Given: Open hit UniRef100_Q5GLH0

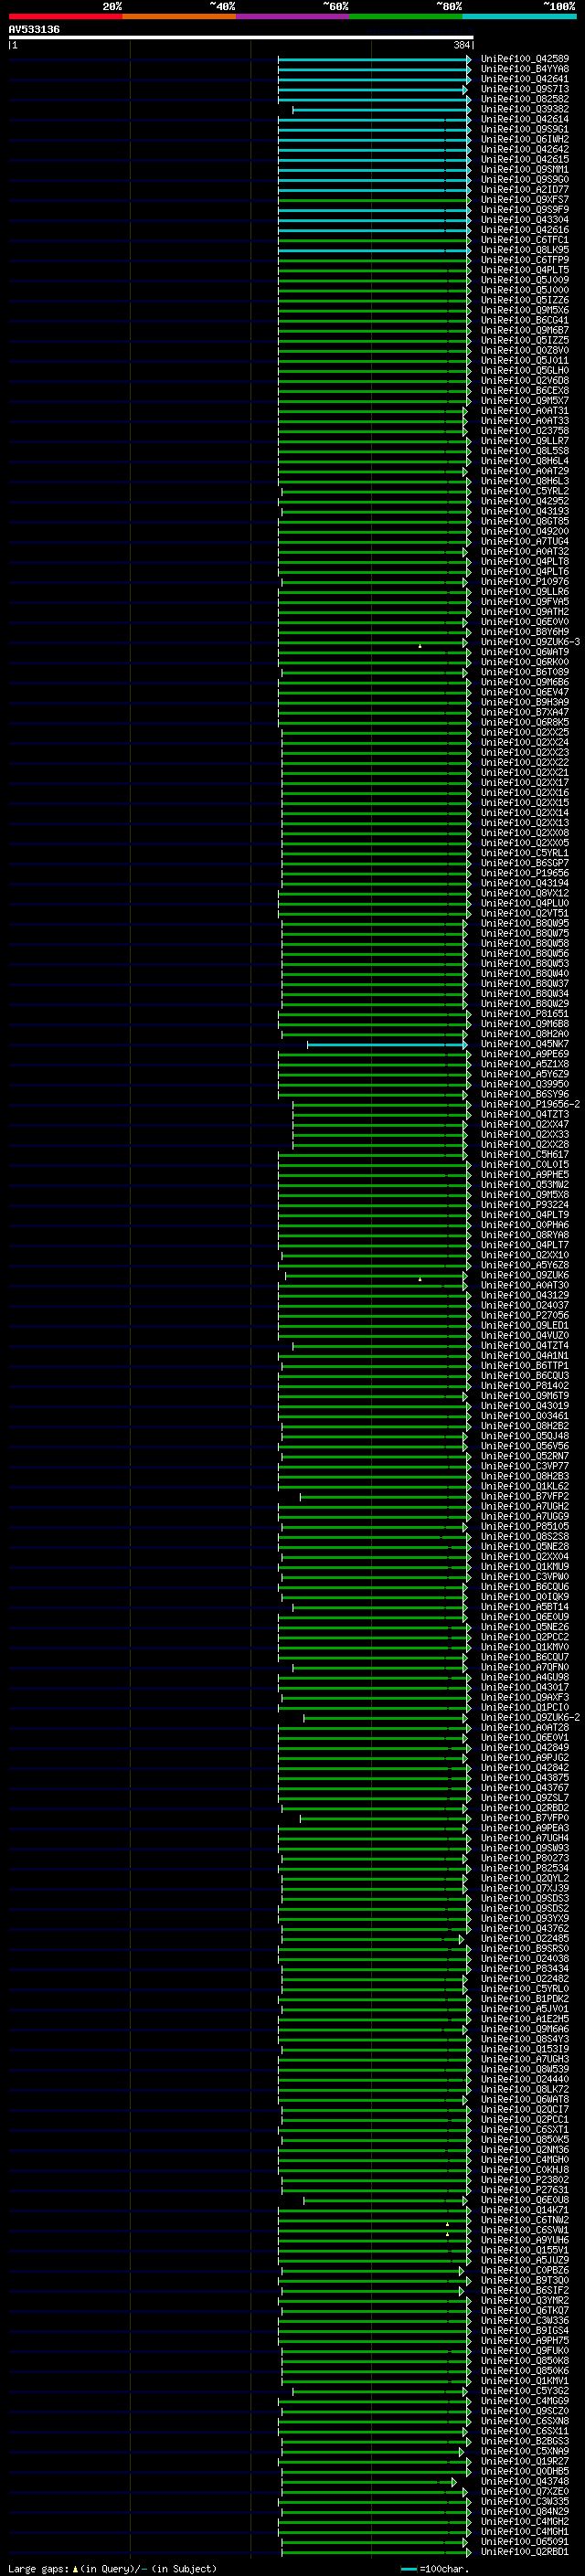Looking at the screenshot, I should pyautogui.click(x=525, y=370).
